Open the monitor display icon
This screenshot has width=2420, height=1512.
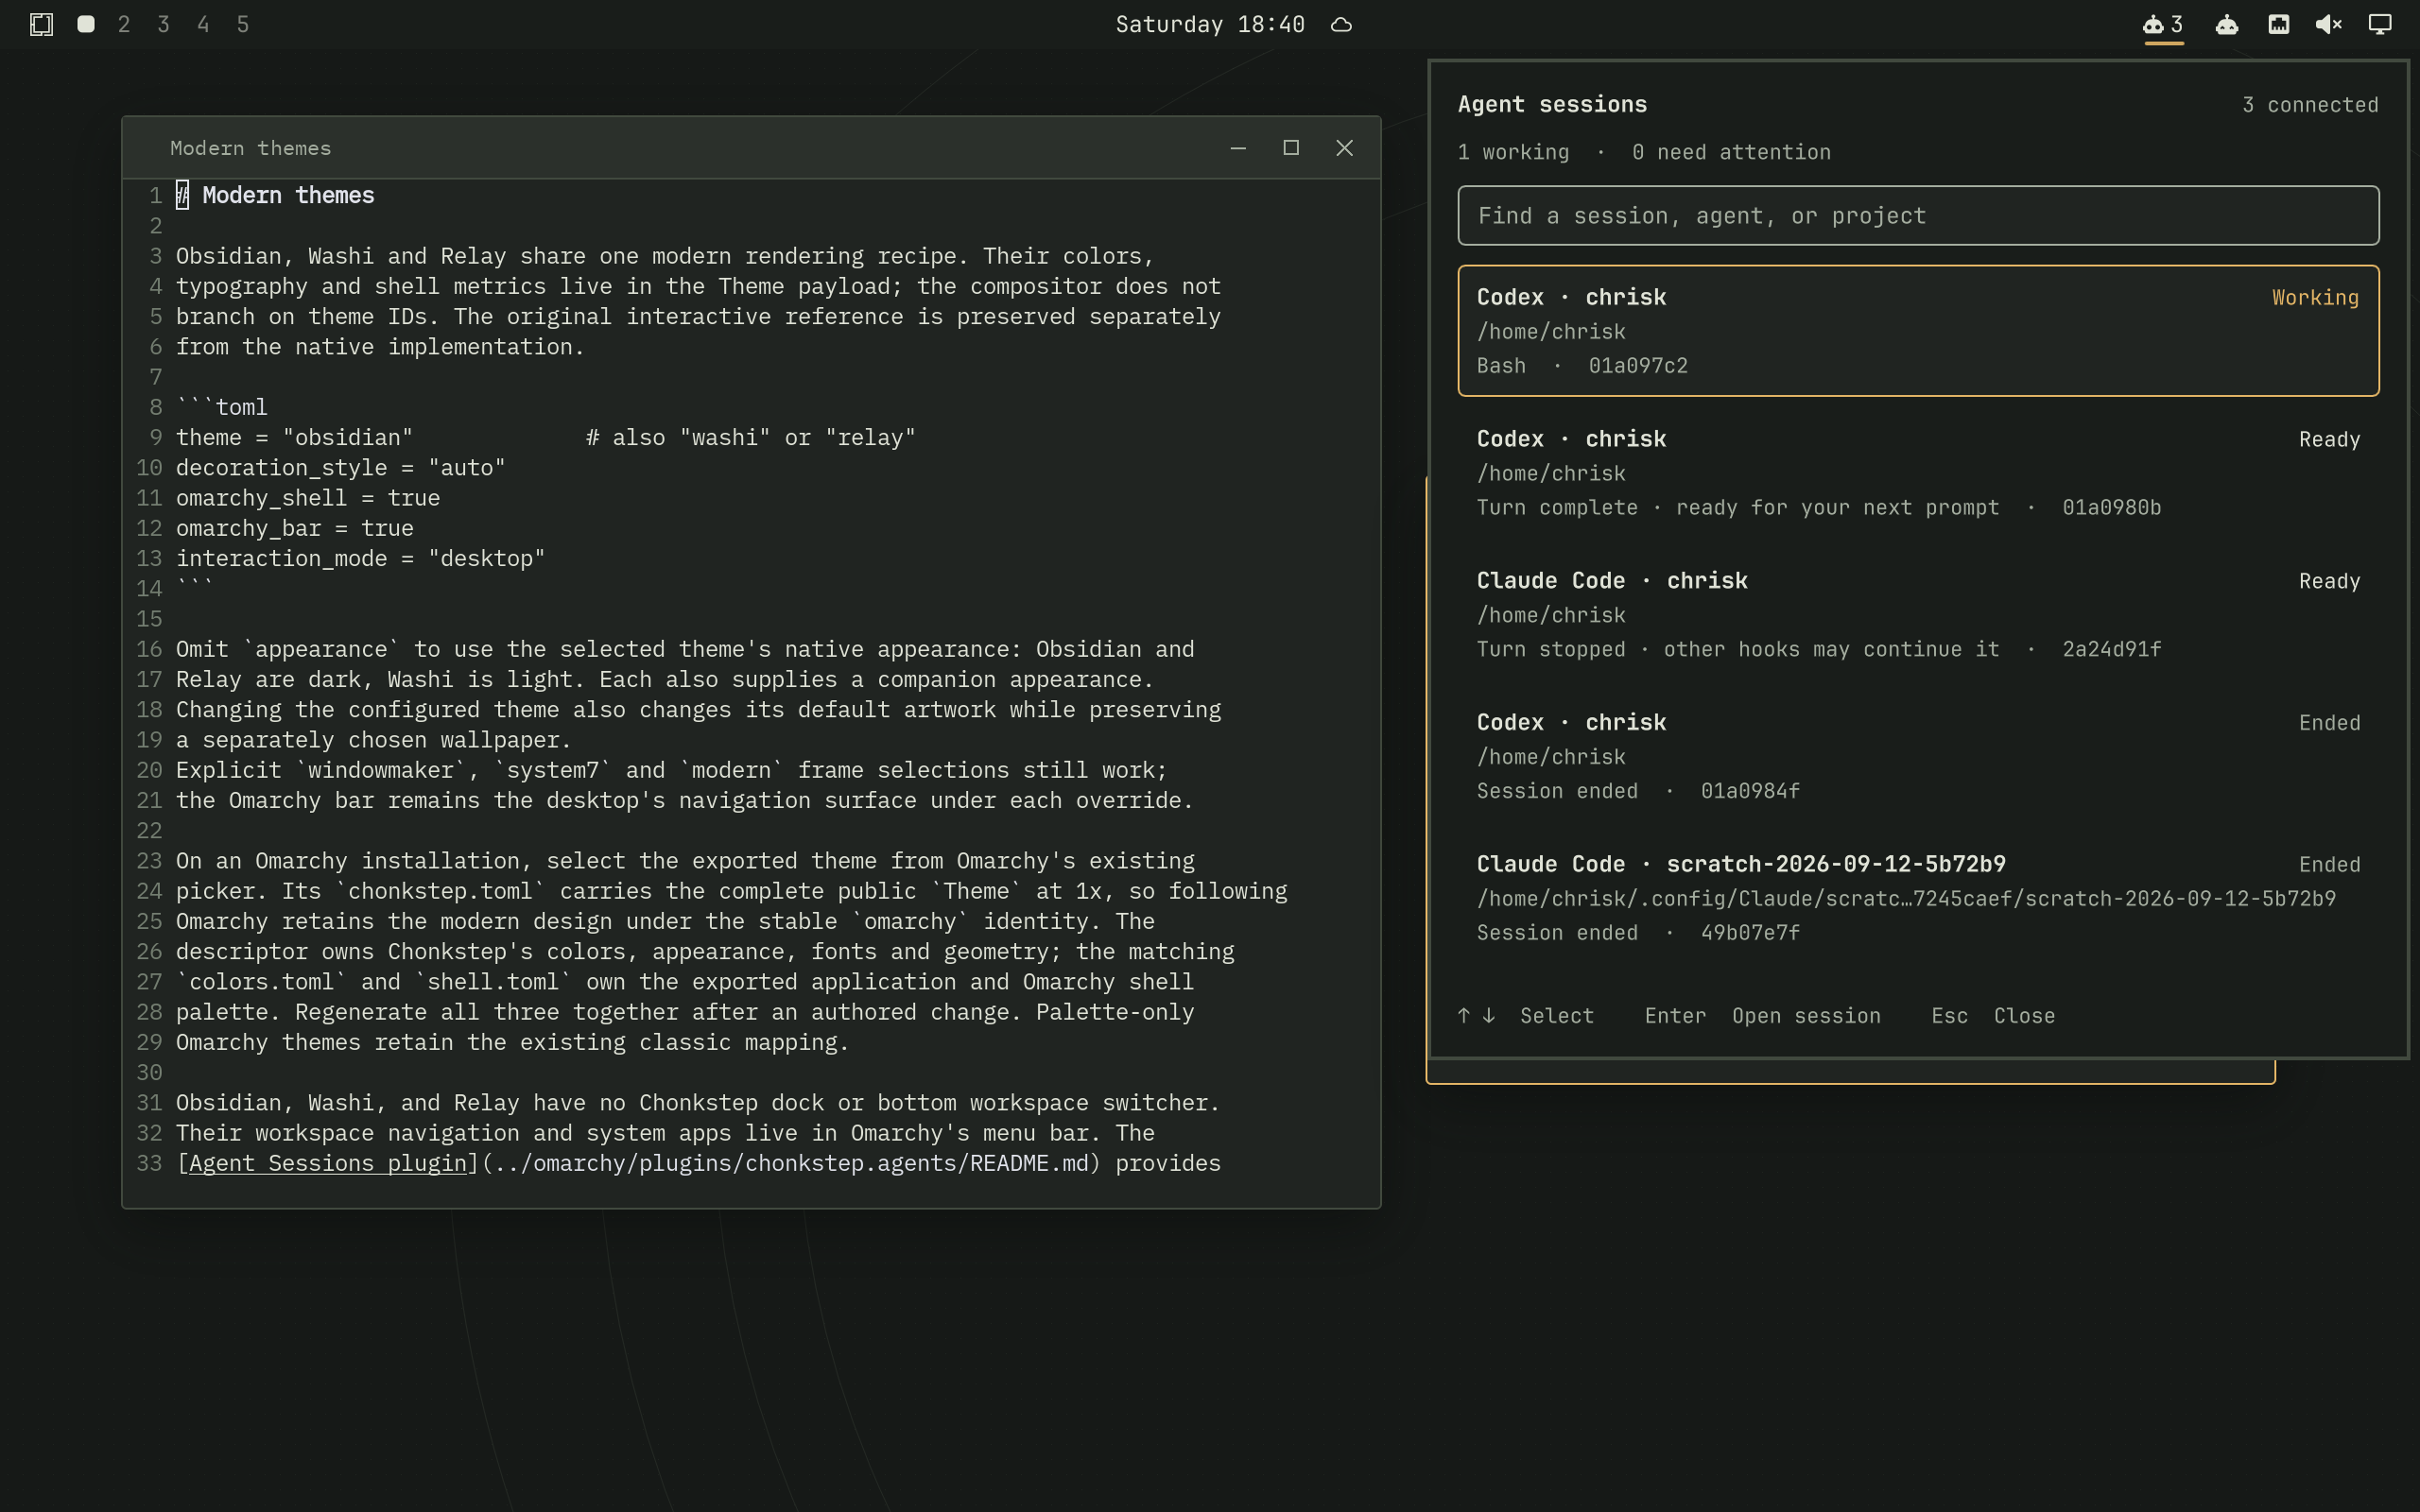pos(2381,24)
